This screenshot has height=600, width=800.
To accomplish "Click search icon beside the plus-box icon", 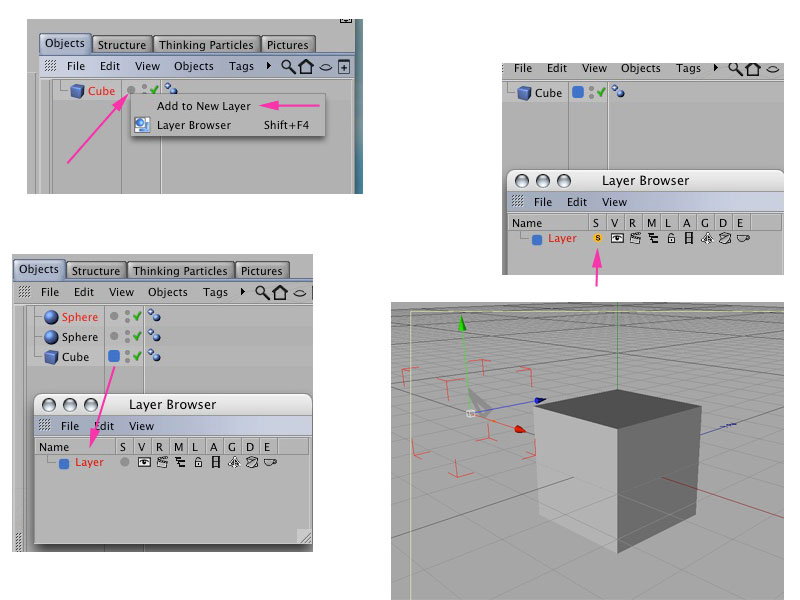I will 288,66.
